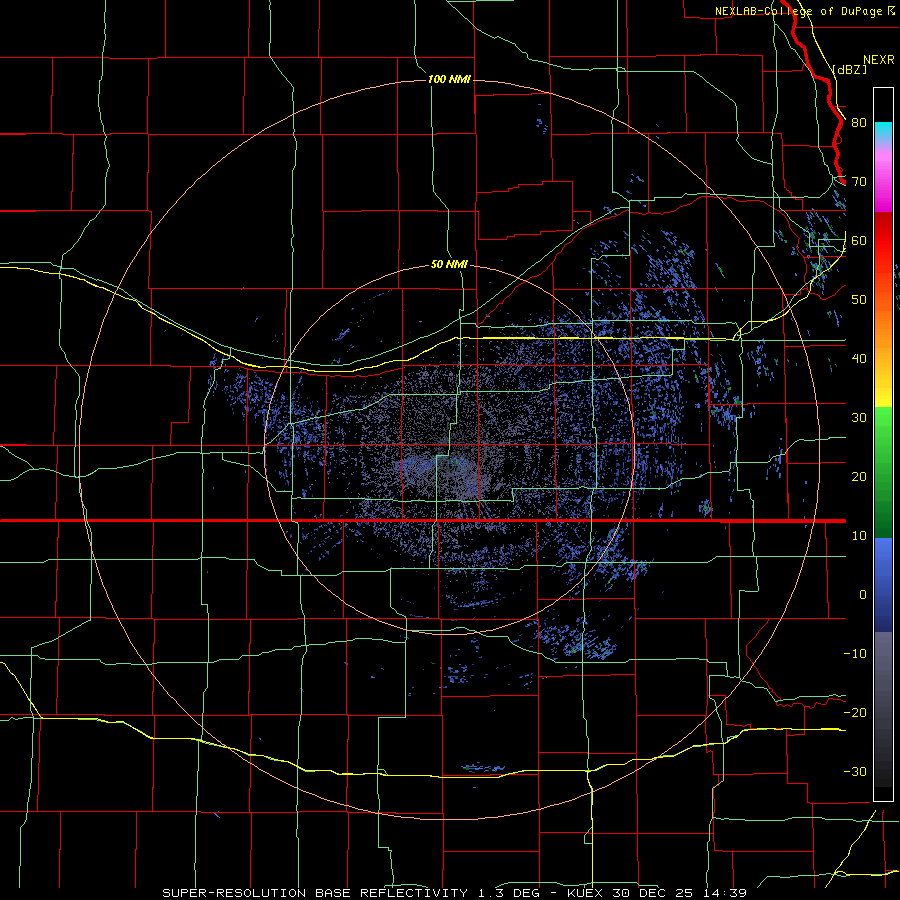Click the 0 value on the dBZ scale
Image resolution: width=900 pixels, height=900 pixels.
coord(863,595)
